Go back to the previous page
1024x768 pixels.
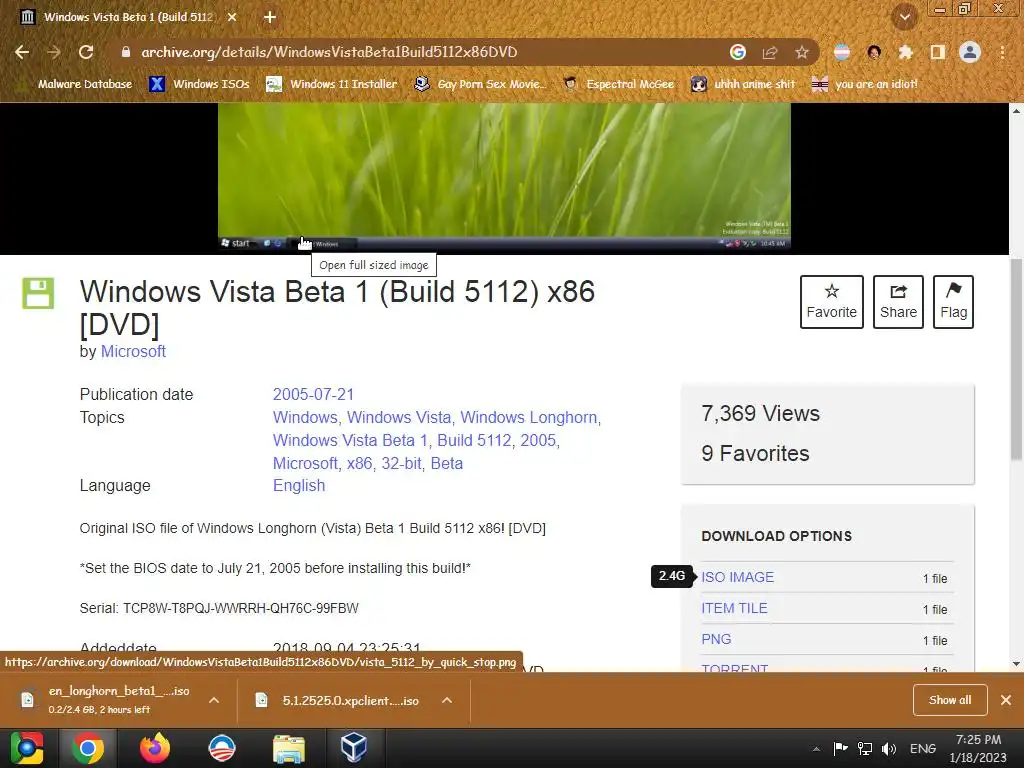point(22,52)
